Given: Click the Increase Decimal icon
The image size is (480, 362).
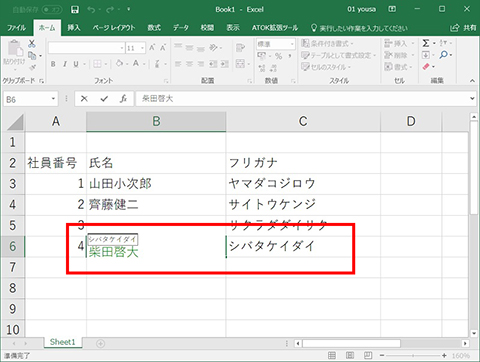Looking at the screenshot, I should 262,68.
